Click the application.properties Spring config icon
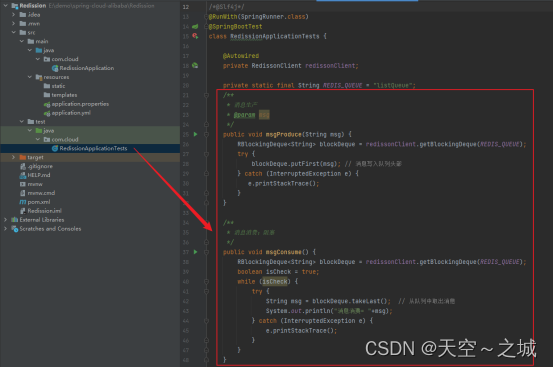553x368 pixels. point(47,104)
